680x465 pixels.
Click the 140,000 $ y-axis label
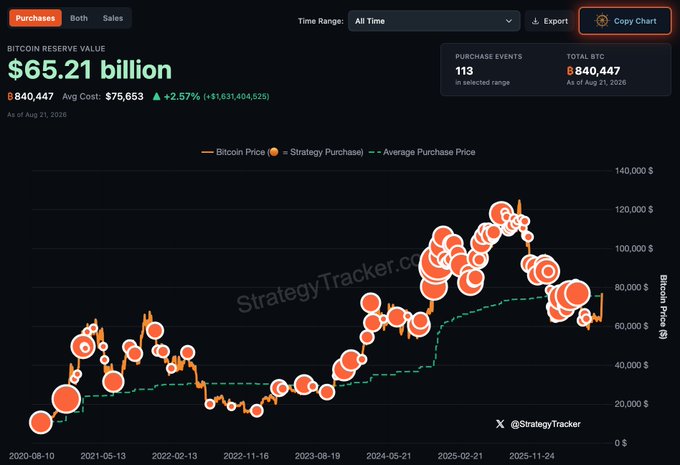[634, 170]
